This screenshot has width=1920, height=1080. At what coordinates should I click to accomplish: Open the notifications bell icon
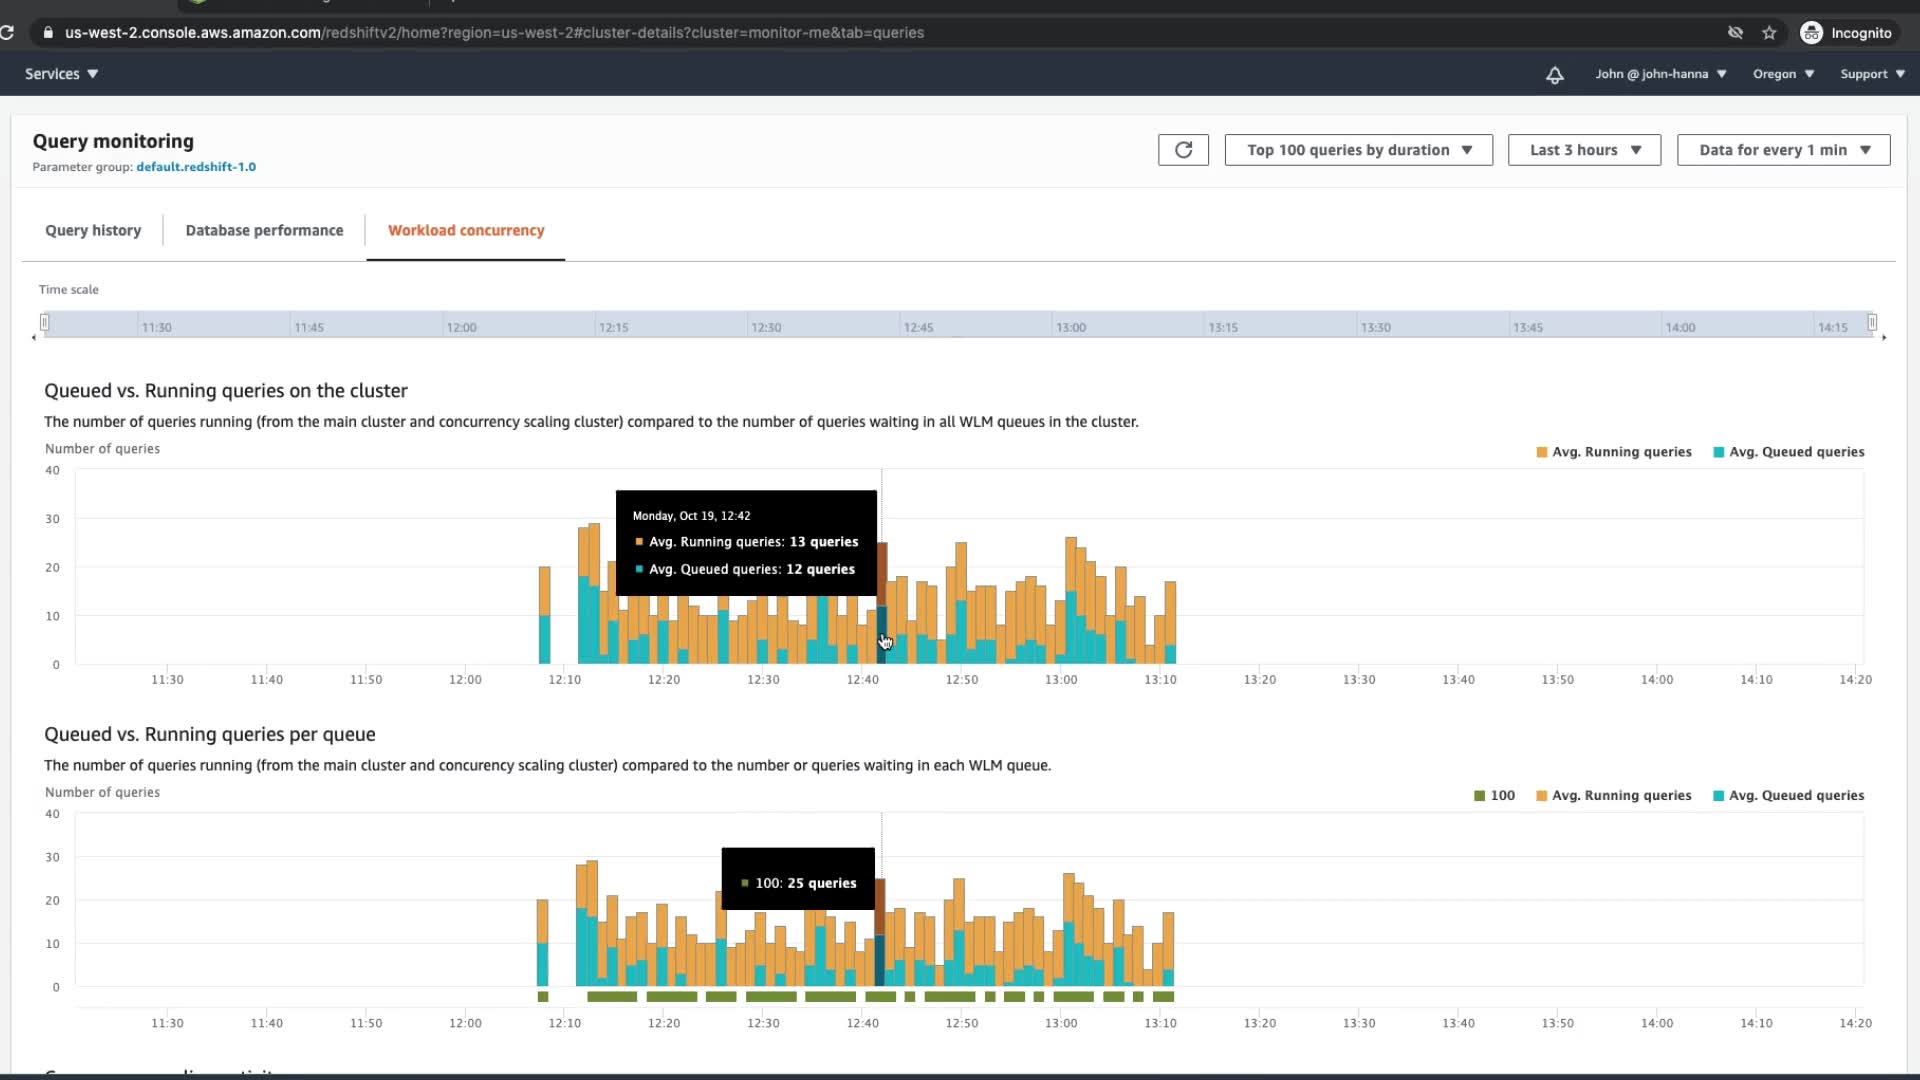tap(1554, 75)
